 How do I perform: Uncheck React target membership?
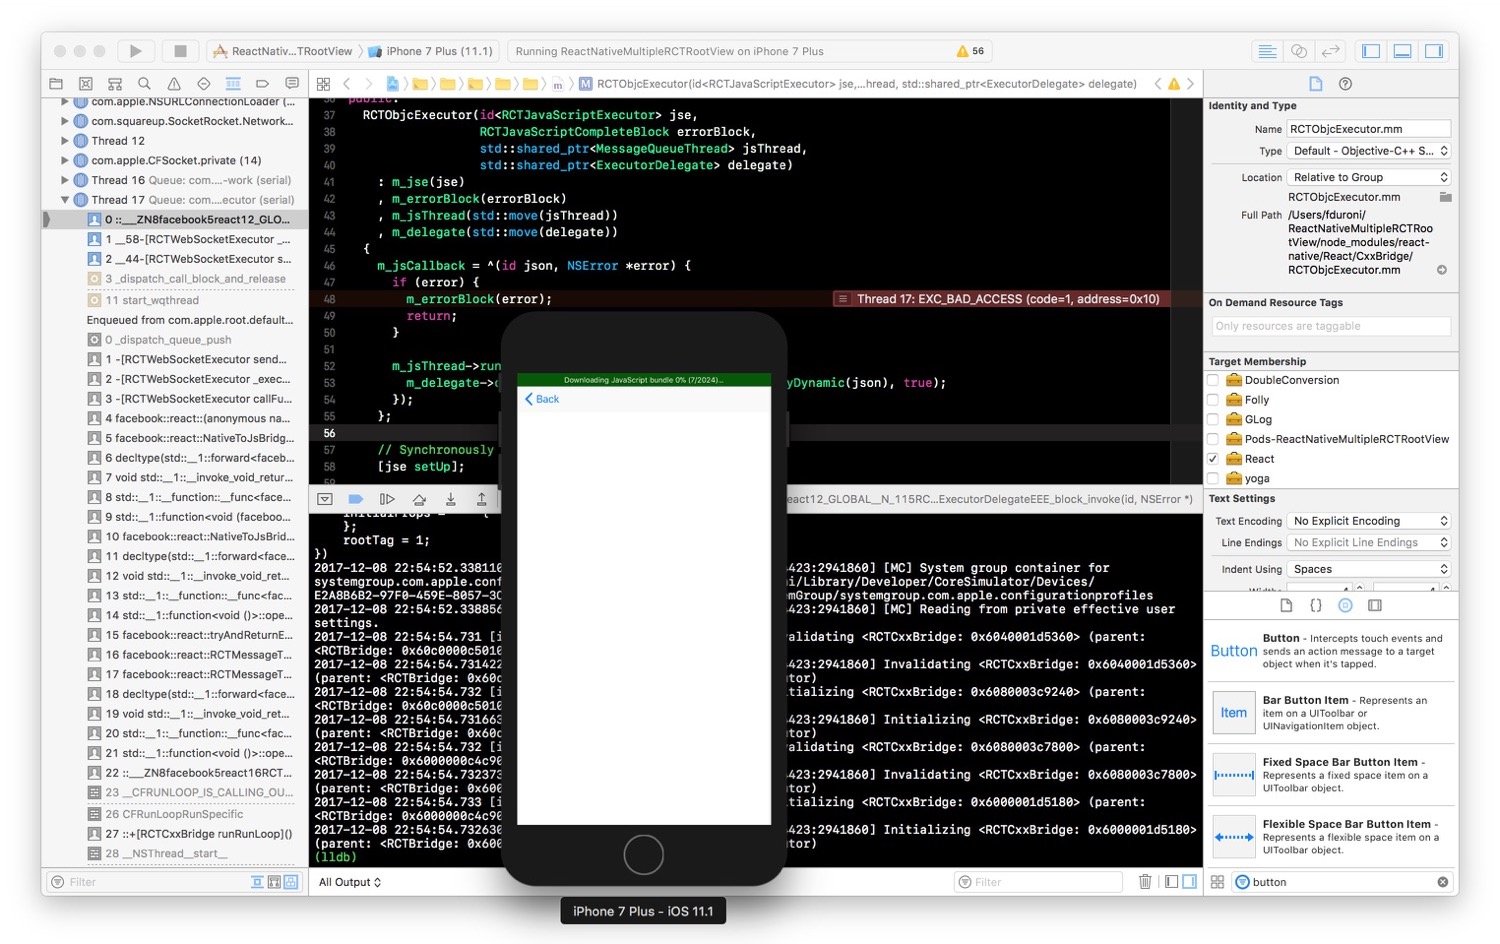(x=1213, y=459)
